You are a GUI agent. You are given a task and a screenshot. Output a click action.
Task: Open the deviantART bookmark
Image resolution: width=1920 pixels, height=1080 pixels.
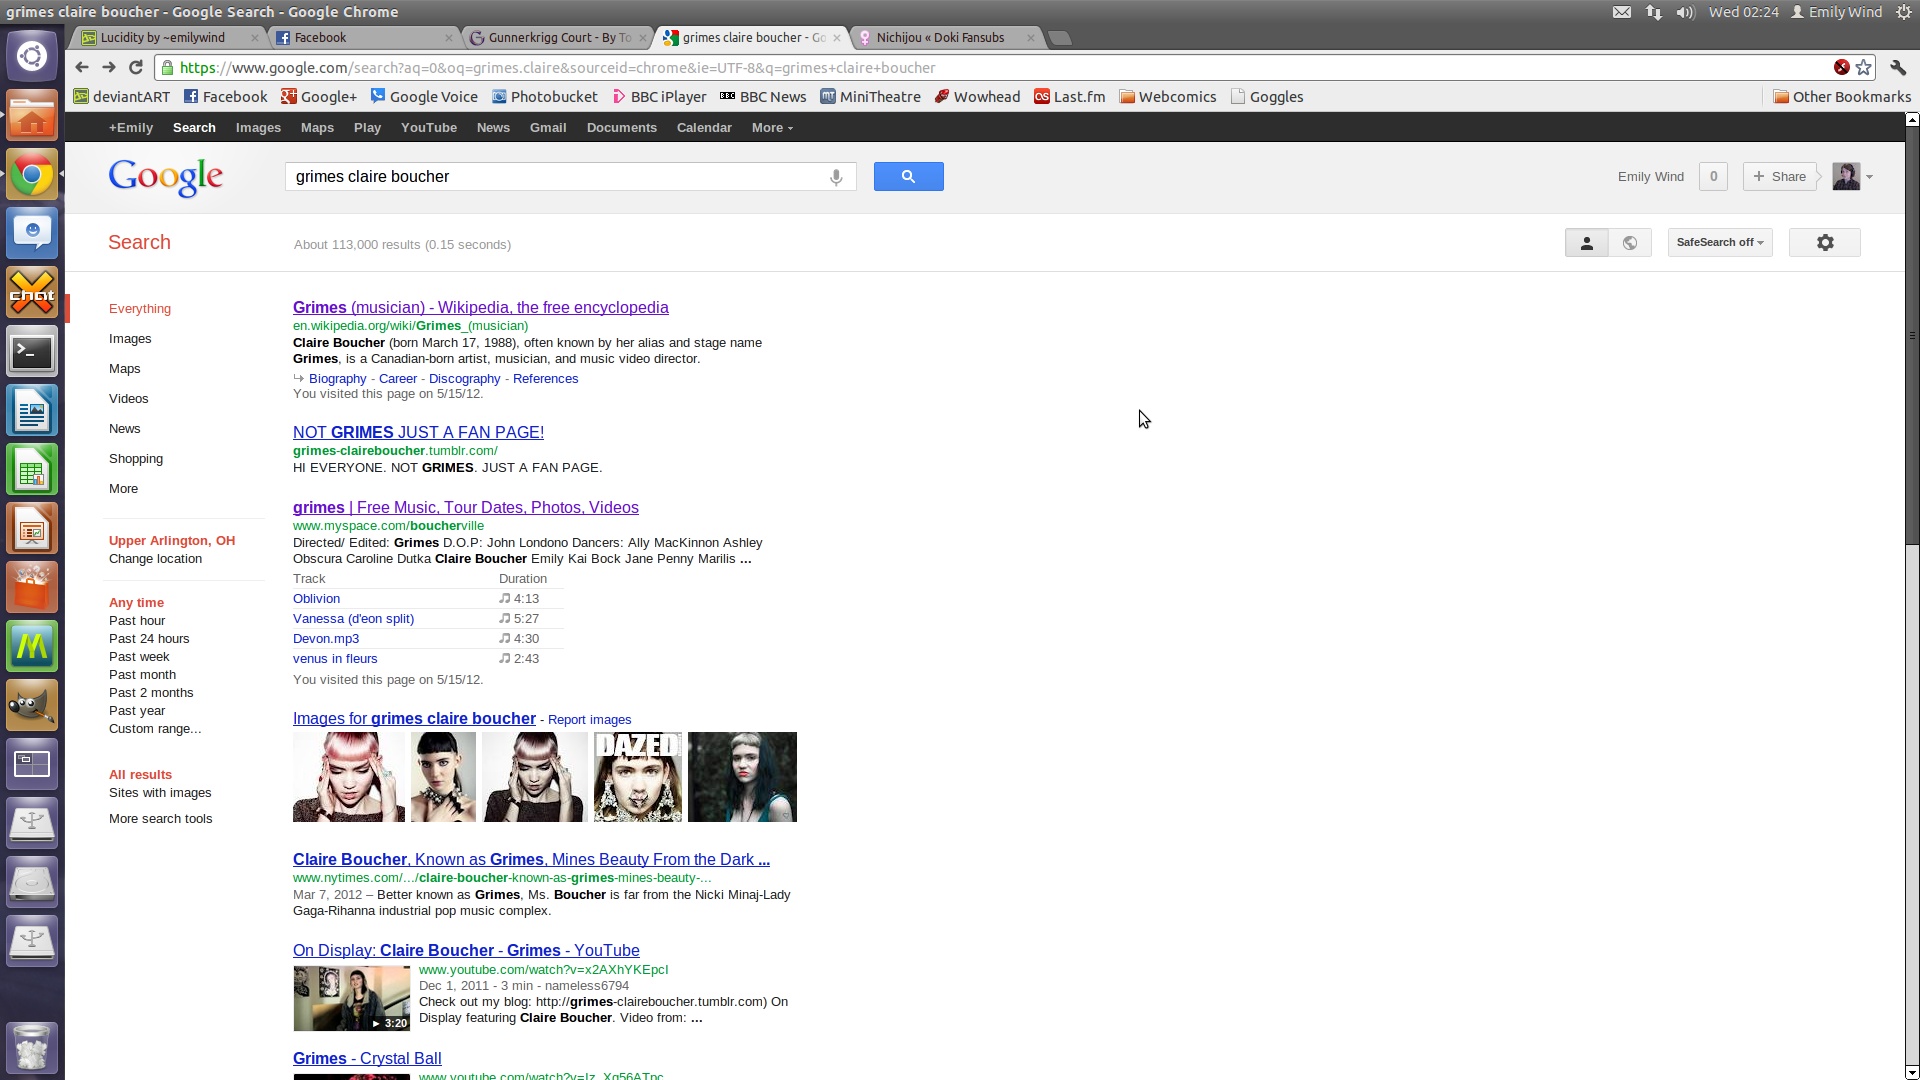pos(122,97)
